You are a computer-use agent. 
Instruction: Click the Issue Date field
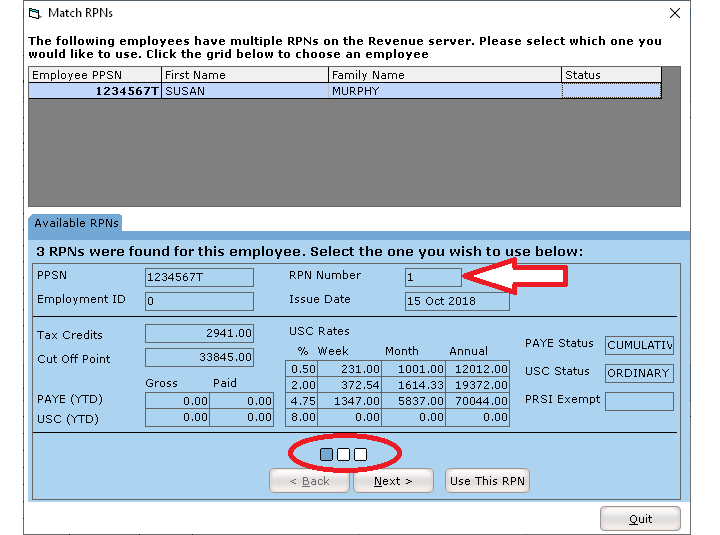tap(456, 301)
